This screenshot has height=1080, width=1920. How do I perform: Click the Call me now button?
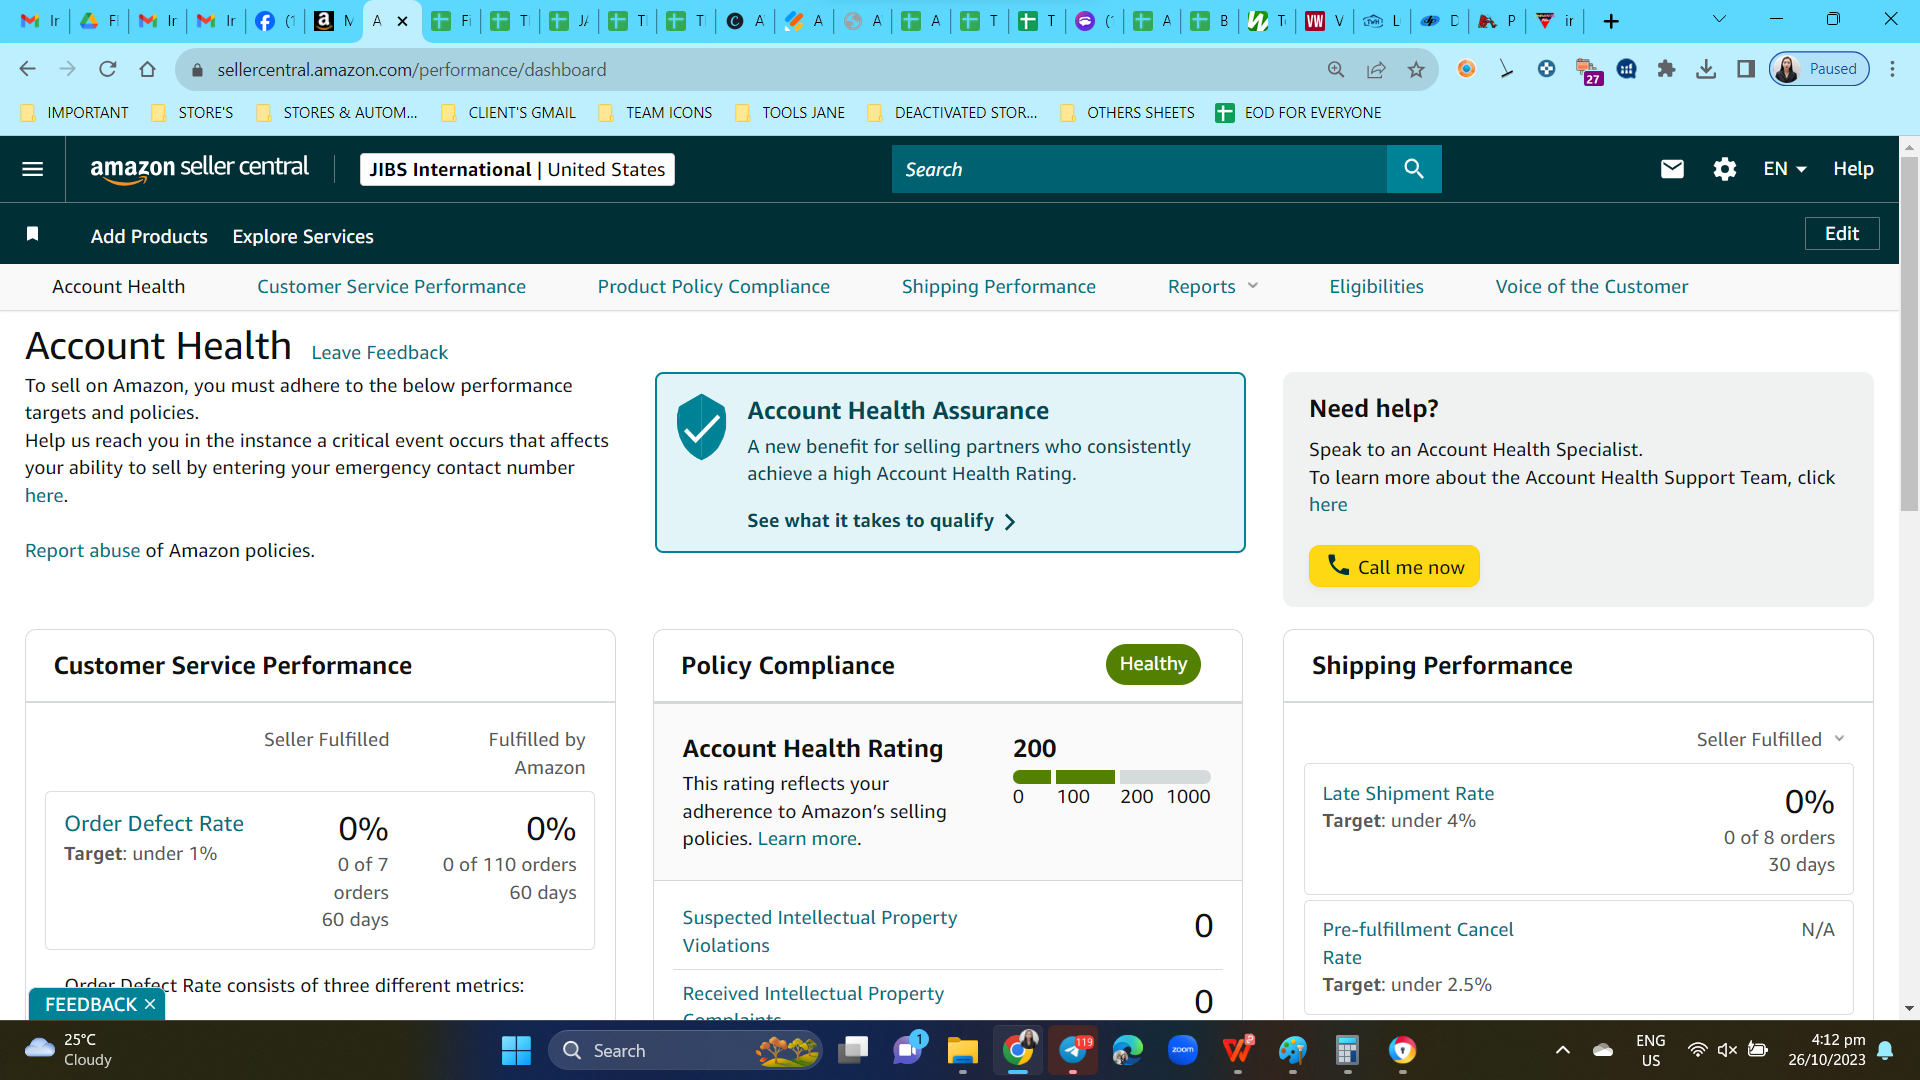point(1394,566)
